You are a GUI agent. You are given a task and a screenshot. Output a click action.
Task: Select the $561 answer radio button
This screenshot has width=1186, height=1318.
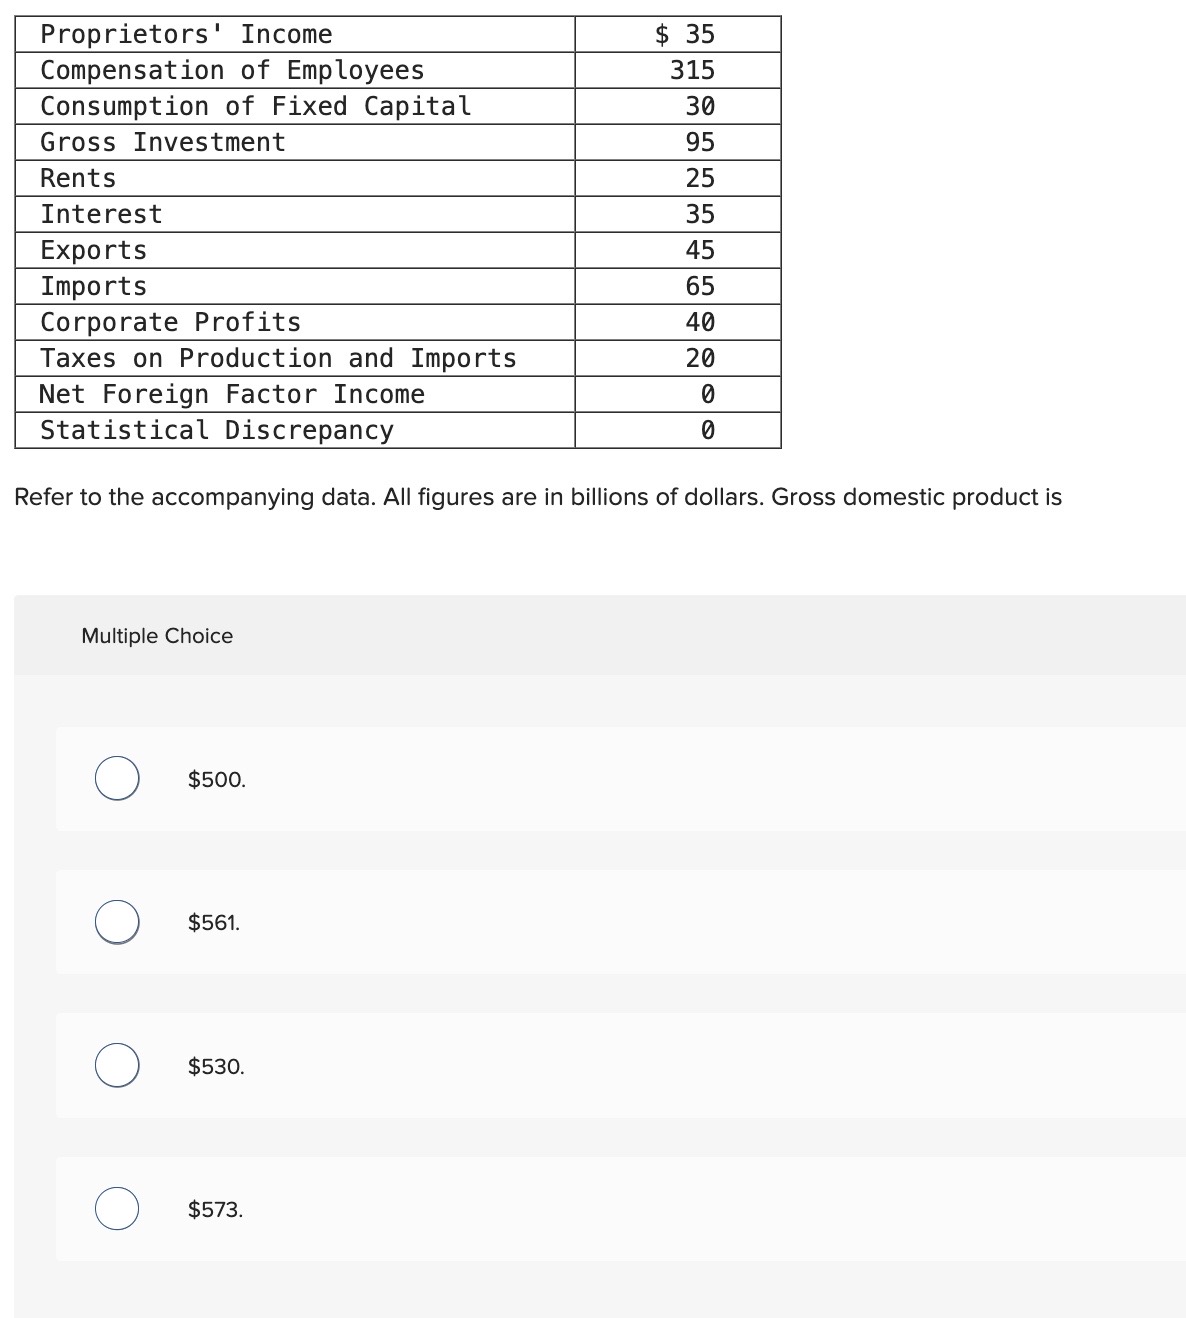[117, 922]
